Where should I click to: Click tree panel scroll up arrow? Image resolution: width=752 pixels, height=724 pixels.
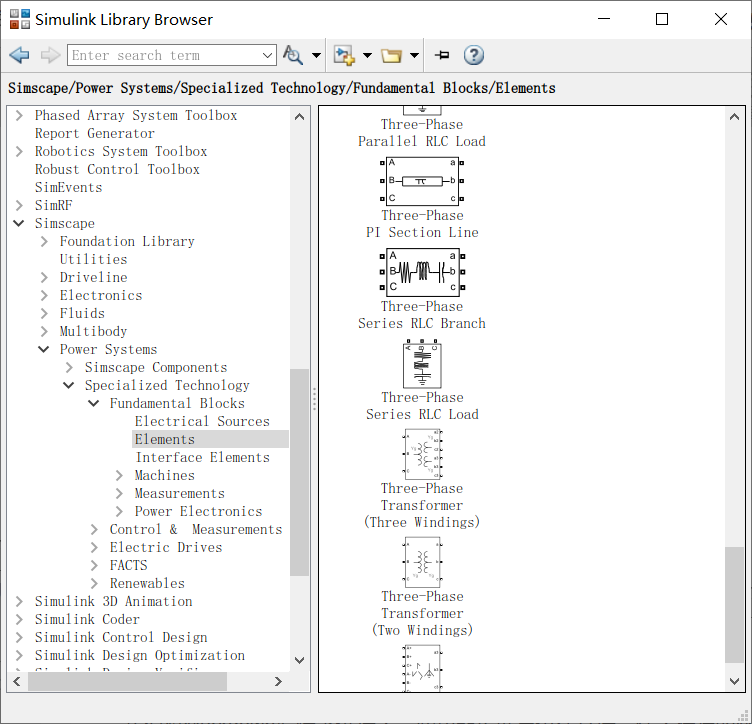(x=299, y=117)
